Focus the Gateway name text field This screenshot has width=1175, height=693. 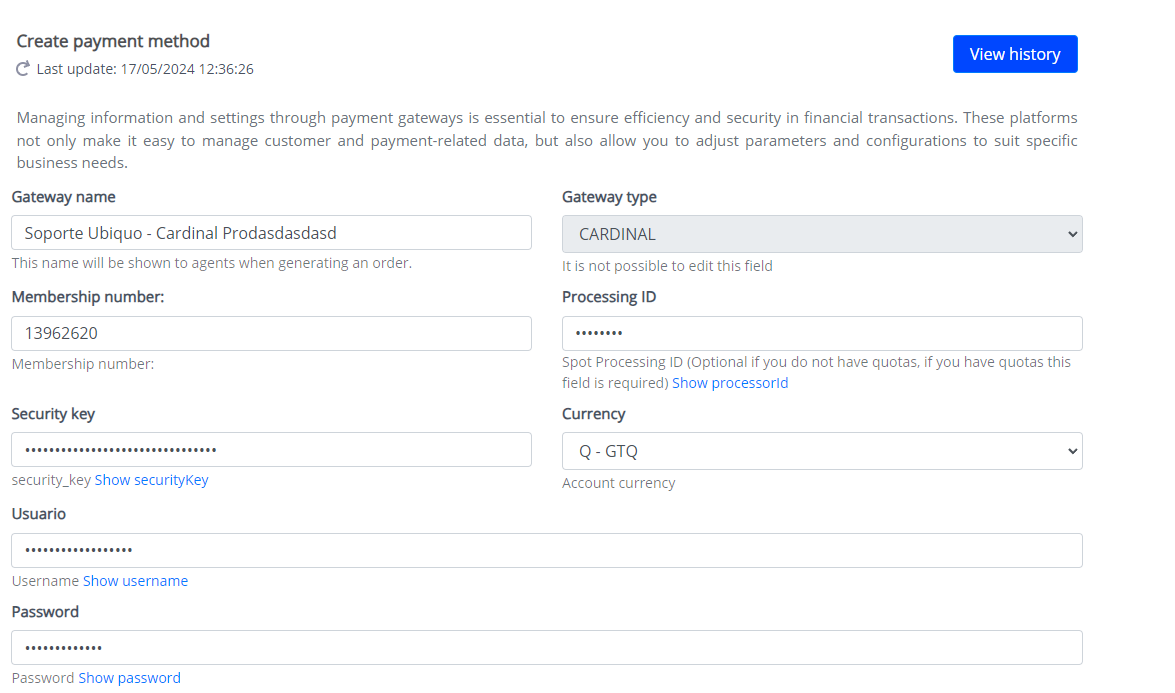[x=271, y=233]
